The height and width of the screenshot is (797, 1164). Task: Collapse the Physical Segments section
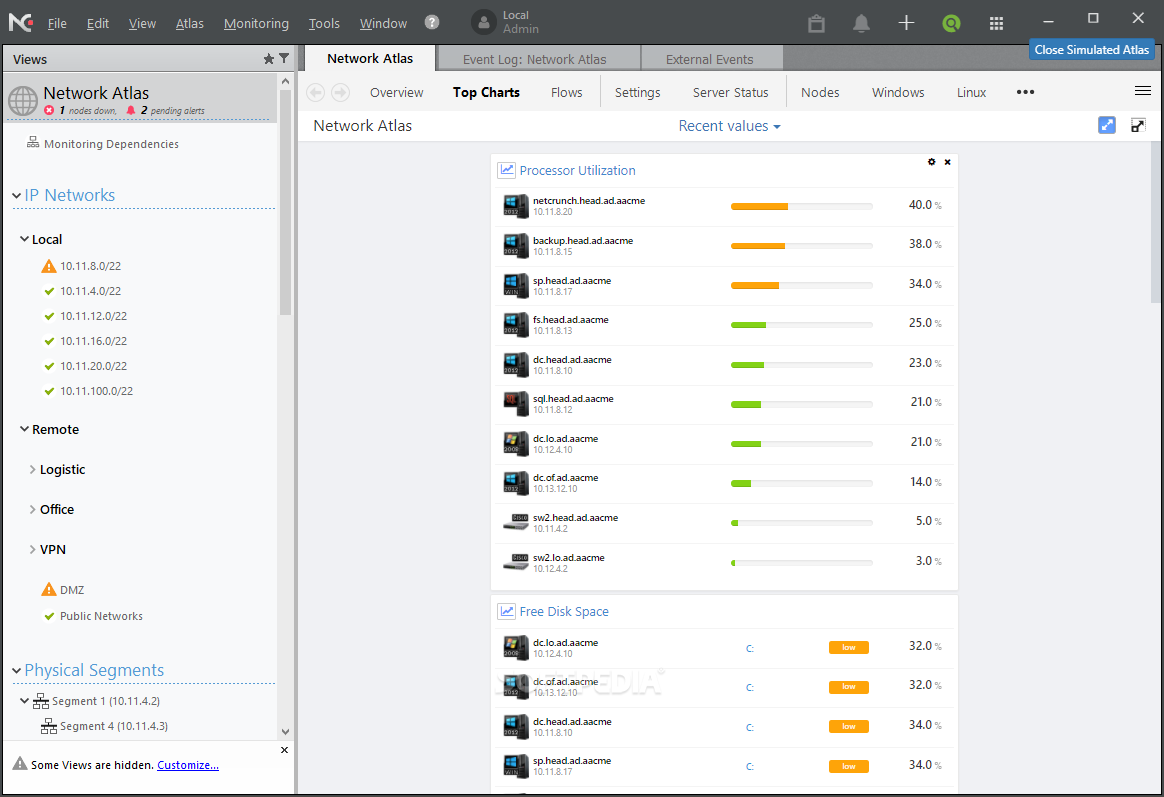16,670
